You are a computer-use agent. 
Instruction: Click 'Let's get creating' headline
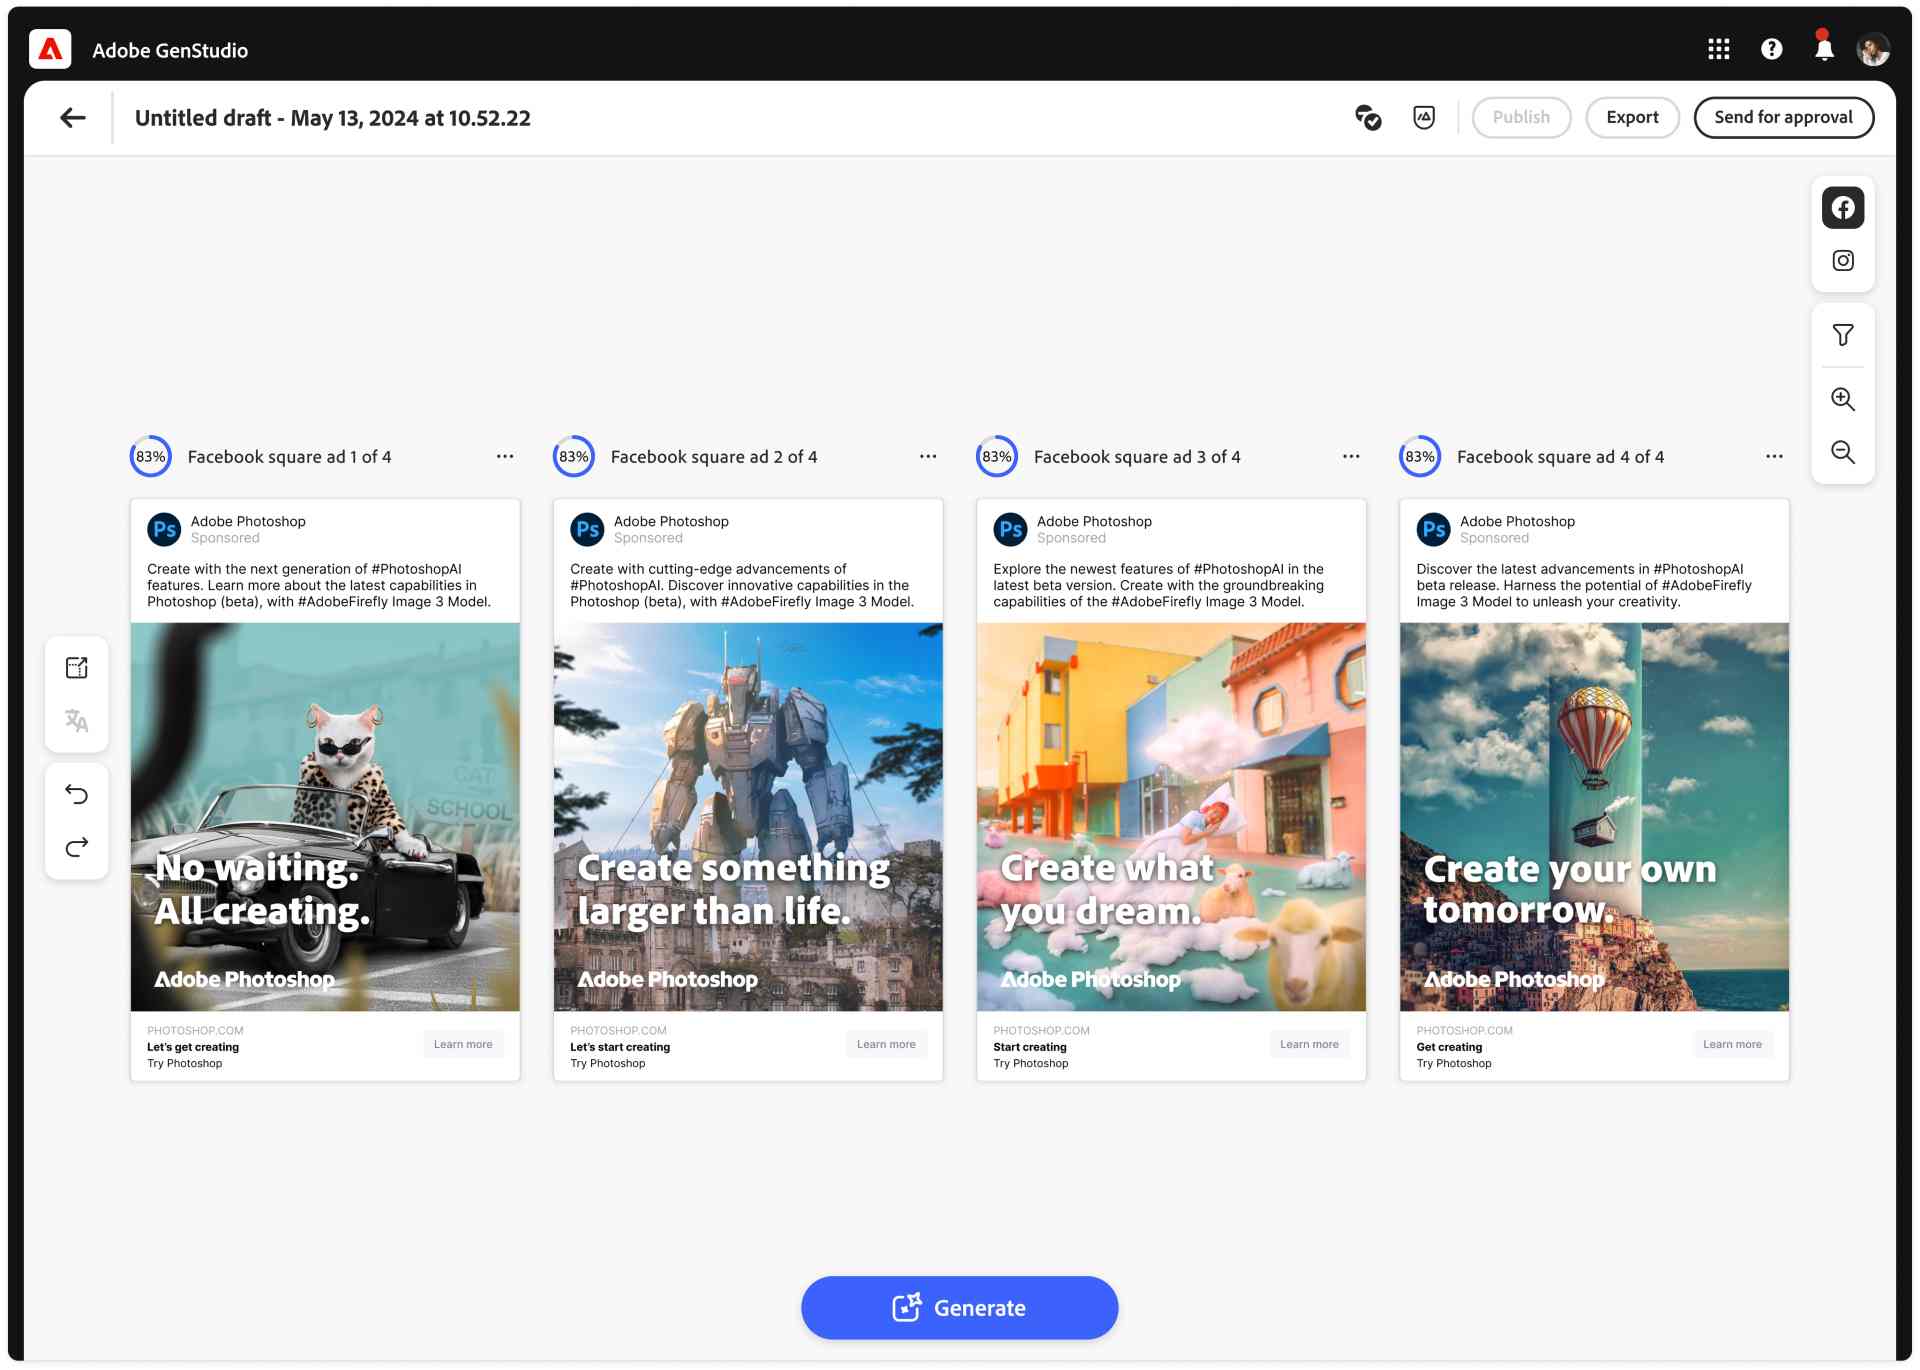(193, 1047)
